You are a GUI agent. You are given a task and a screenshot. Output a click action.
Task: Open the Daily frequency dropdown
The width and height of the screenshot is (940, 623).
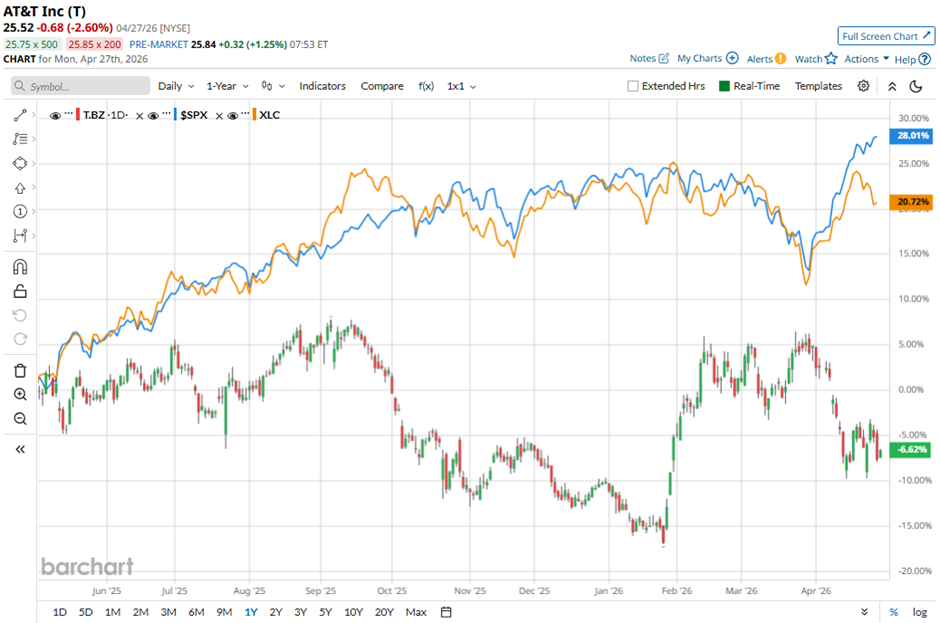click(175, 86)
